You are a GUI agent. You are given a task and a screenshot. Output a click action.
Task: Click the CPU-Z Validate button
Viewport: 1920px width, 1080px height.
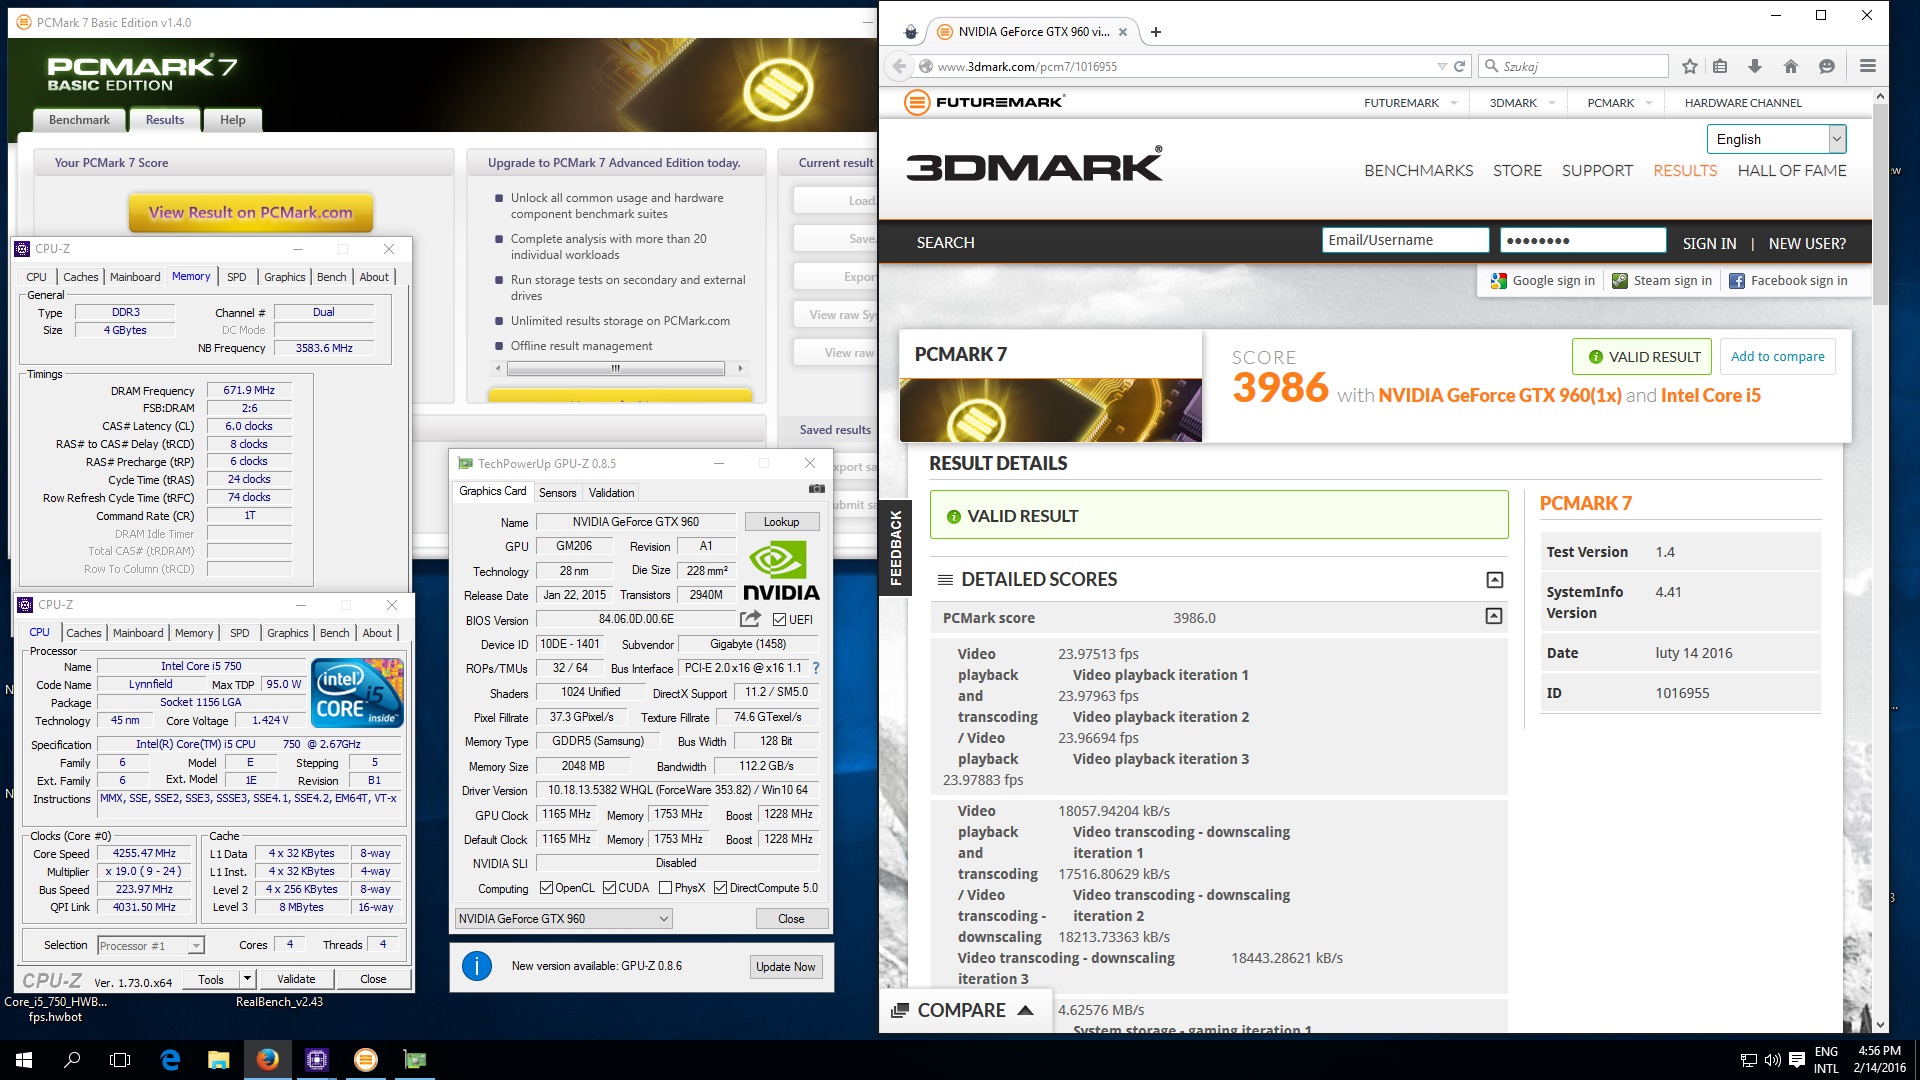point(296,979)
